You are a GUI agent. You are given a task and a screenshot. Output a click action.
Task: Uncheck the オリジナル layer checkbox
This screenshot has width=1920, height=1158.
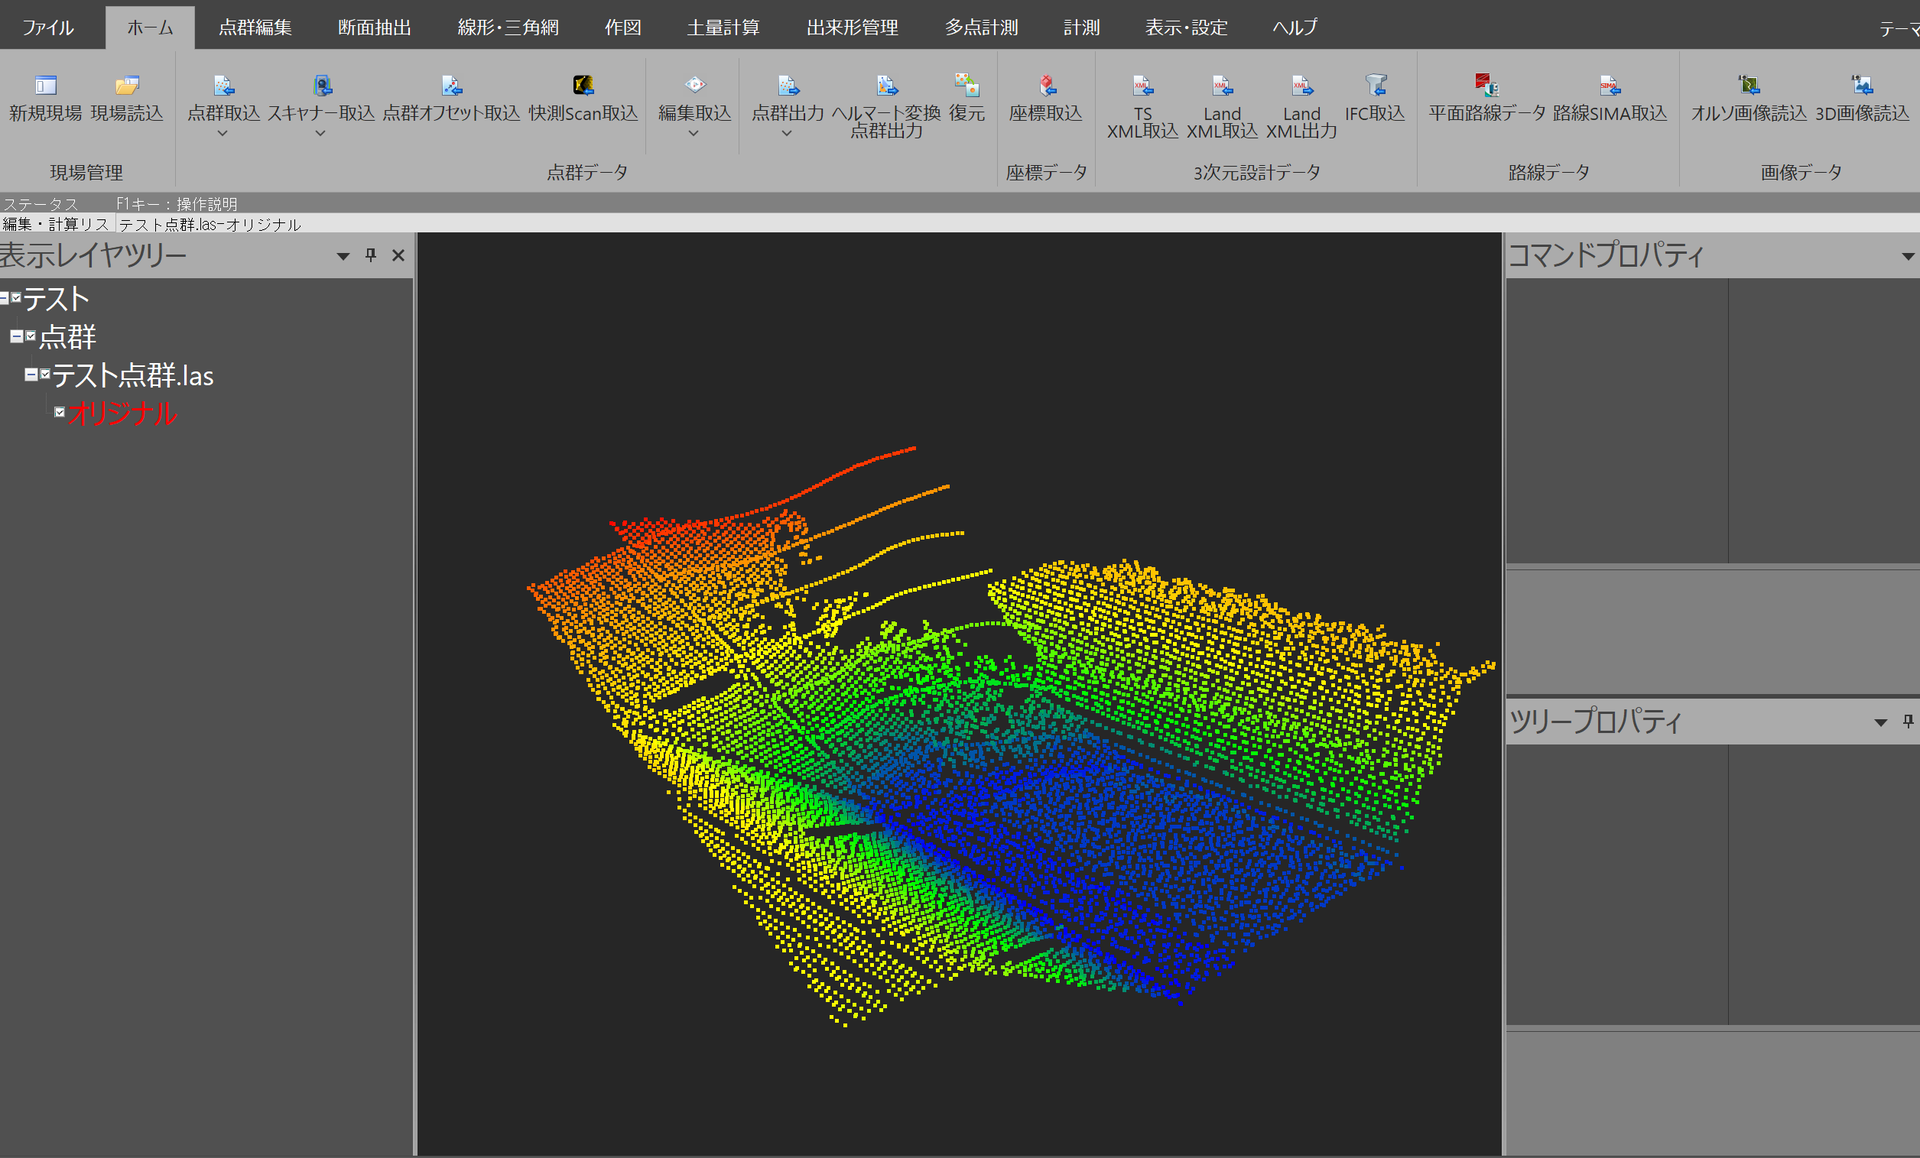pyautogui.click(x=60, y=412)
